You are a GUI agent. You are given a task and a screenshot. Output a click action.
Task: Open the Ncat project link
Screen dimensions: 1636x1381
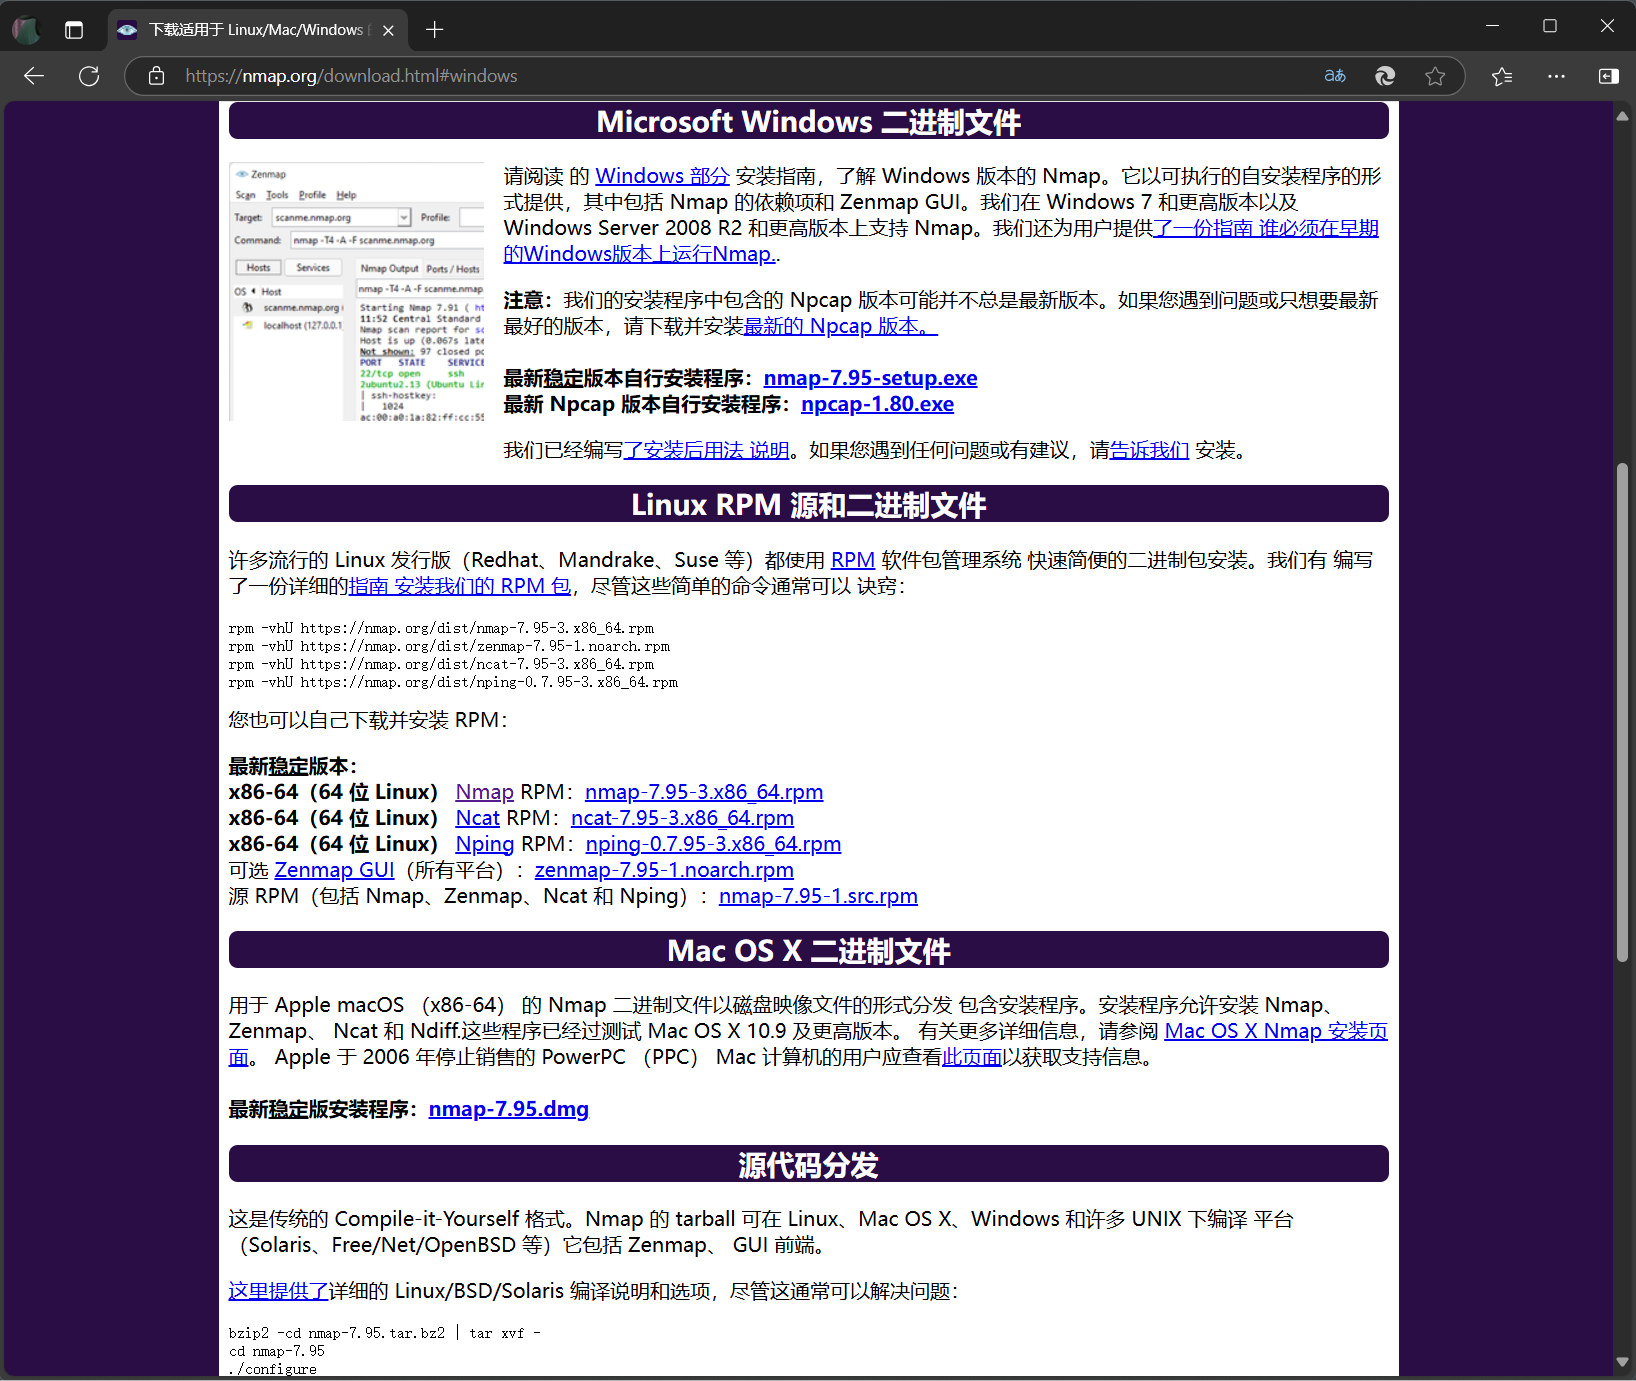477,818
